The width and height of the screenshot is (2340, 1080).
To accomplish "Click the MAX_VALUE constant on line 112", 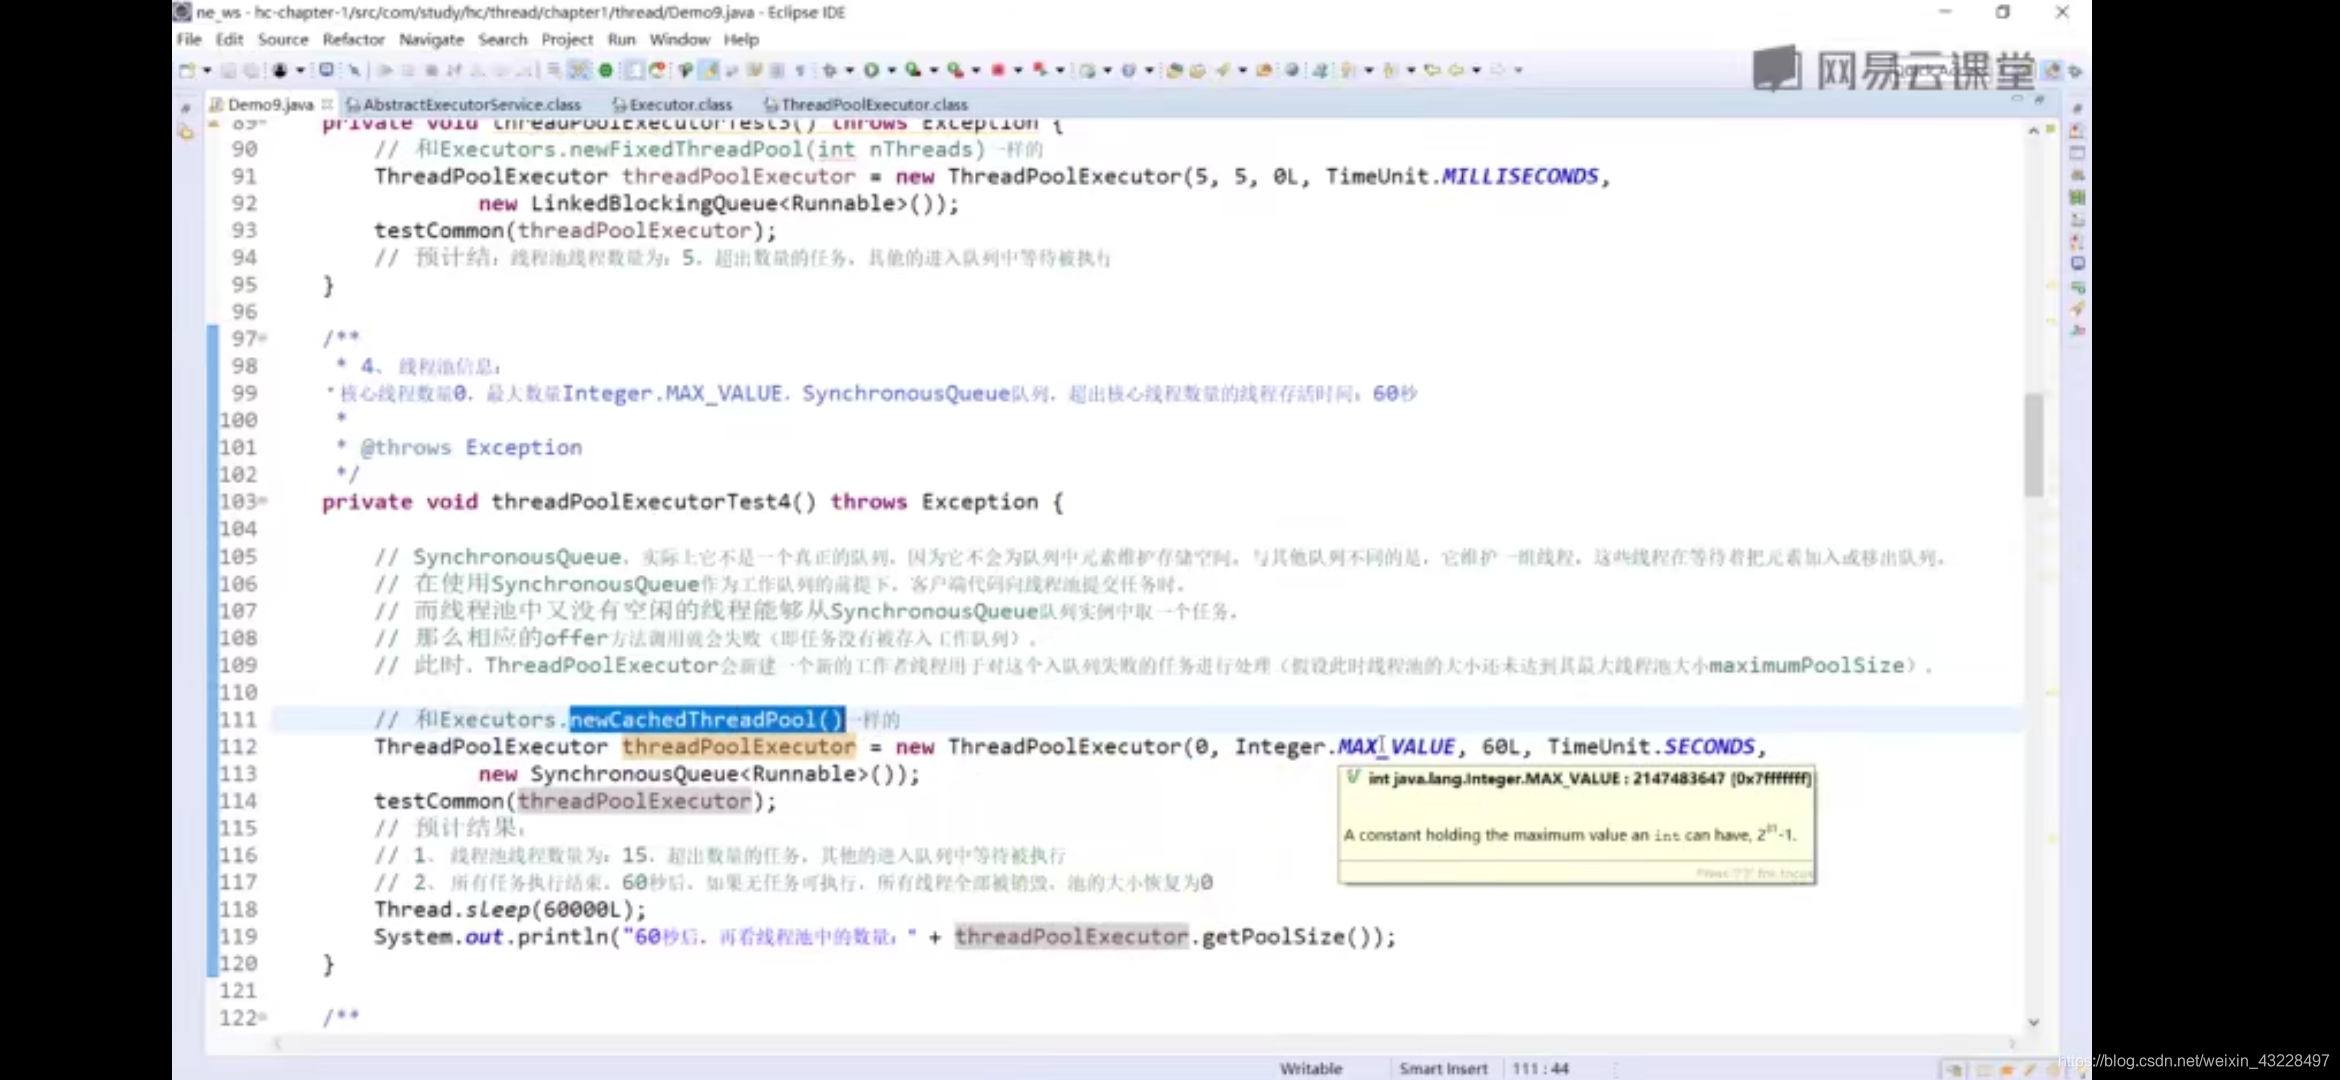I will coord(1396,746).
